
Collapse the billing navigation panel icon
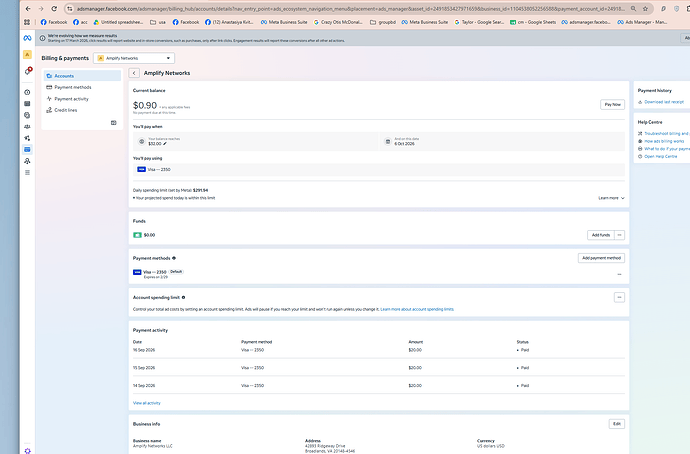tap(114, 123)
